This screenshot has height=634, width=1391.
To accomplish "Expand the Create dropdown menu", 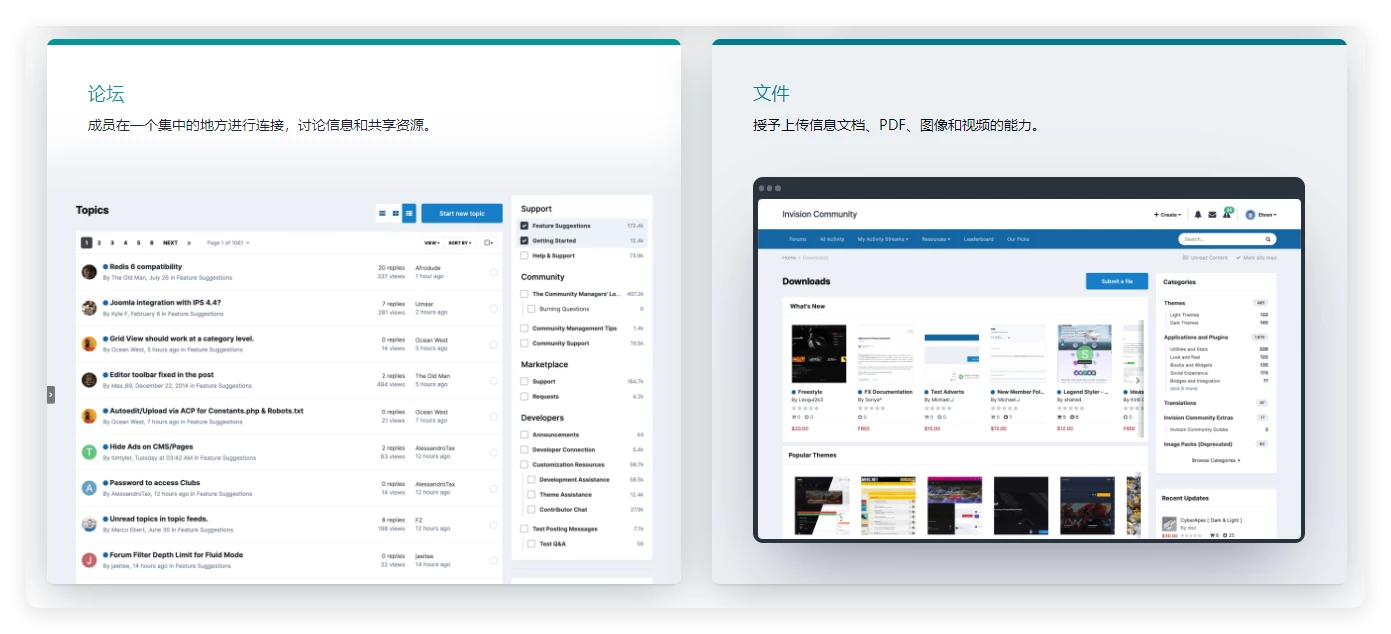I will (1167, 215).
